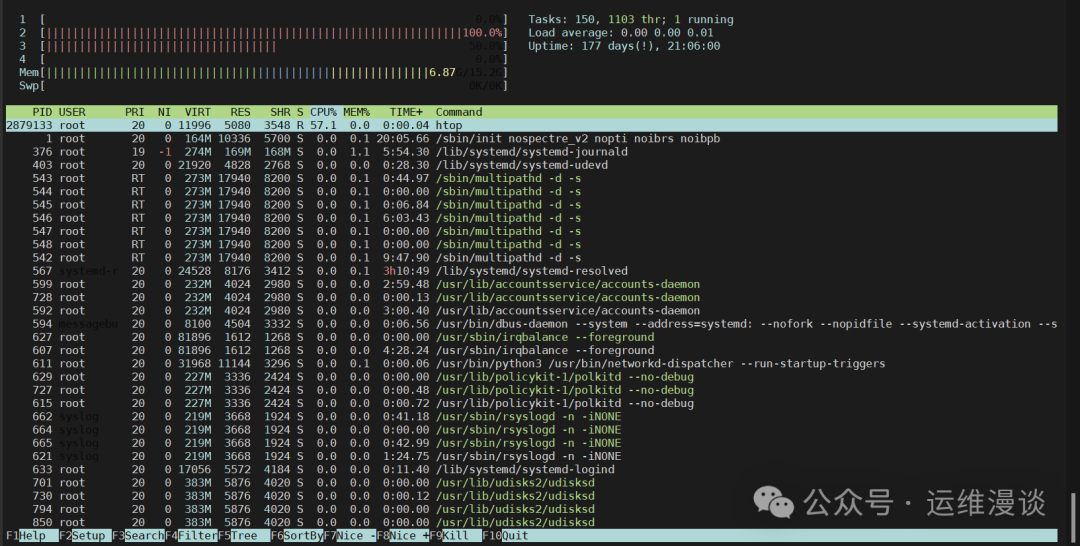Click the 3h10:49 TIME+ value
The width and height of the screenshot is (1080, 546).
click(x=406, y=271)
